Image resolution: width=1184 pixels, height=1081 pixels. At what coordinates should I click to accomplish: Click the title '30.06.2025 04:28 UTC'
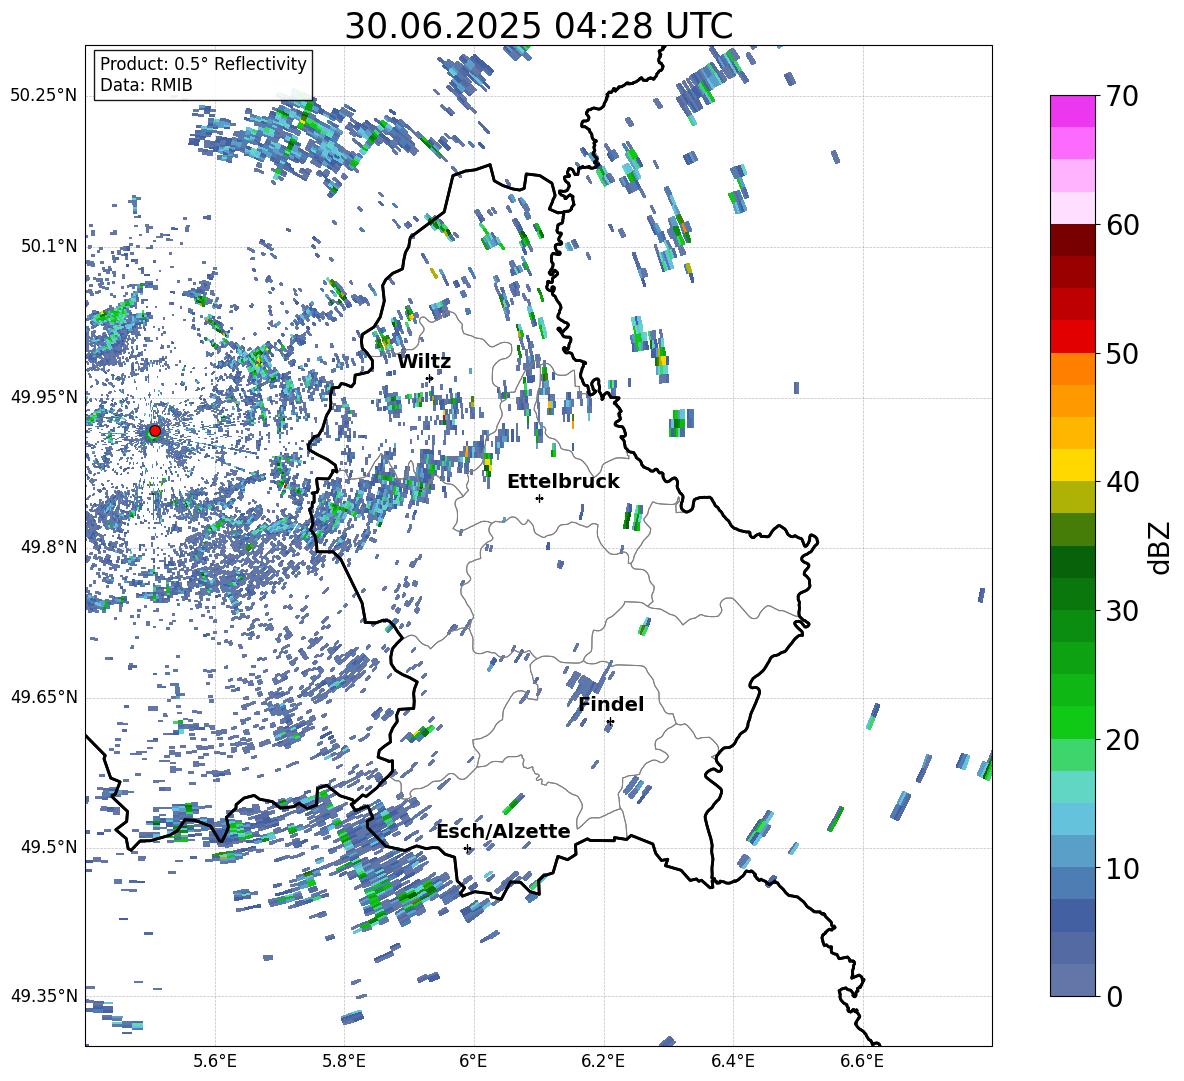click(538, 26)
